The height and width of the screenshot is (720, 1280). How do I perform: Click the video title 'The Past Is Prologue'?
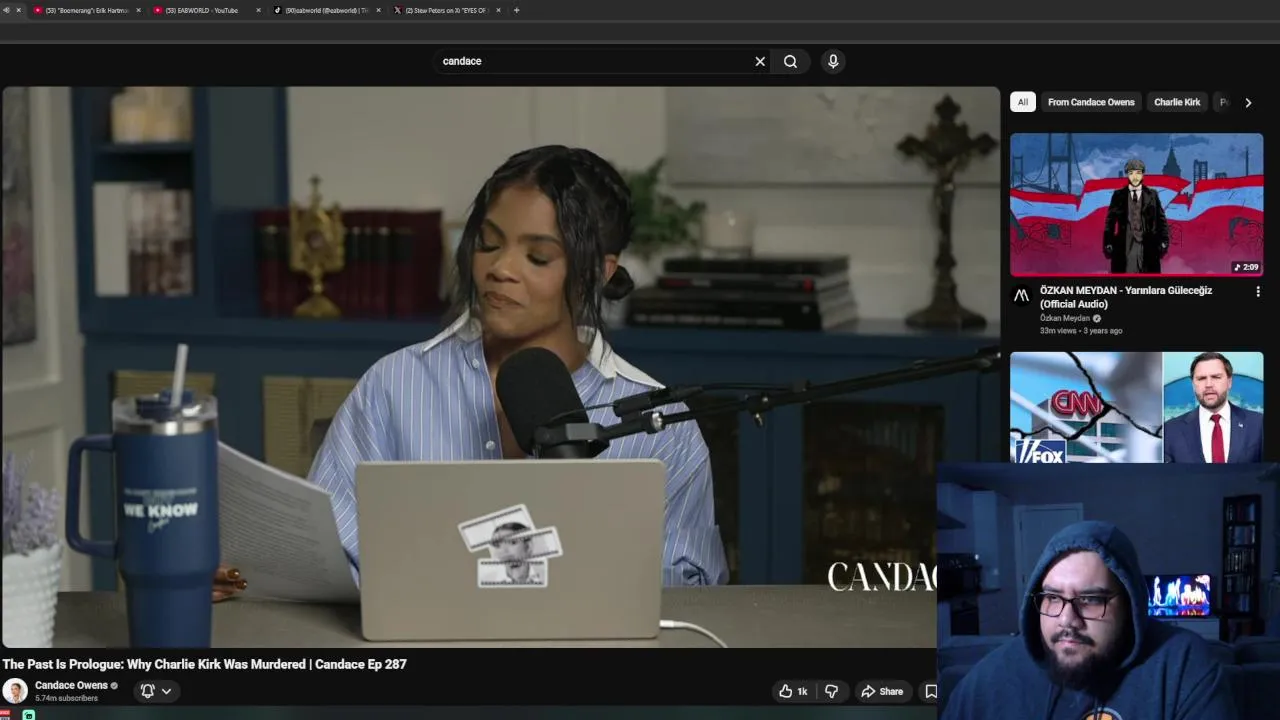(x=204, y=664)
